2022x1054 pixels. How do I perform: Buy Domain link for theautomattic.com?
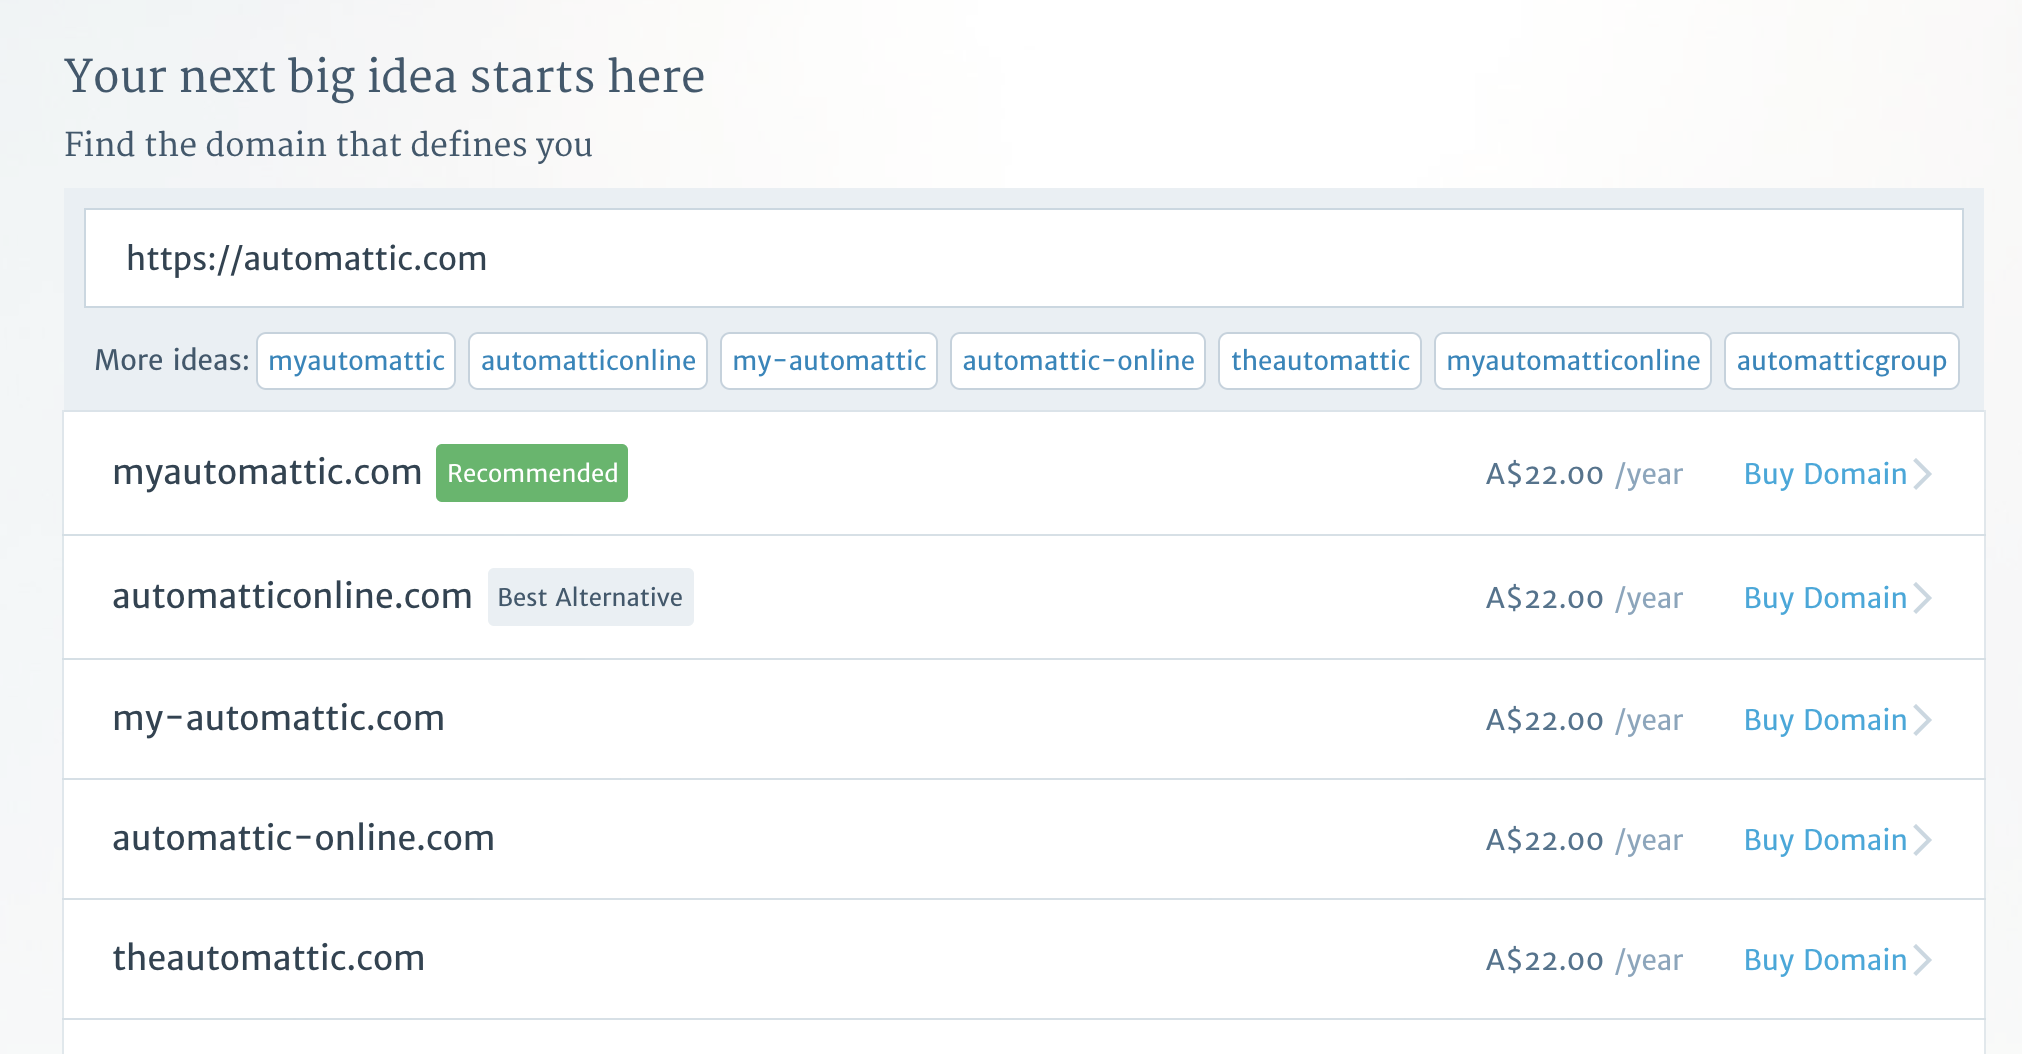tap(1825, 960)
